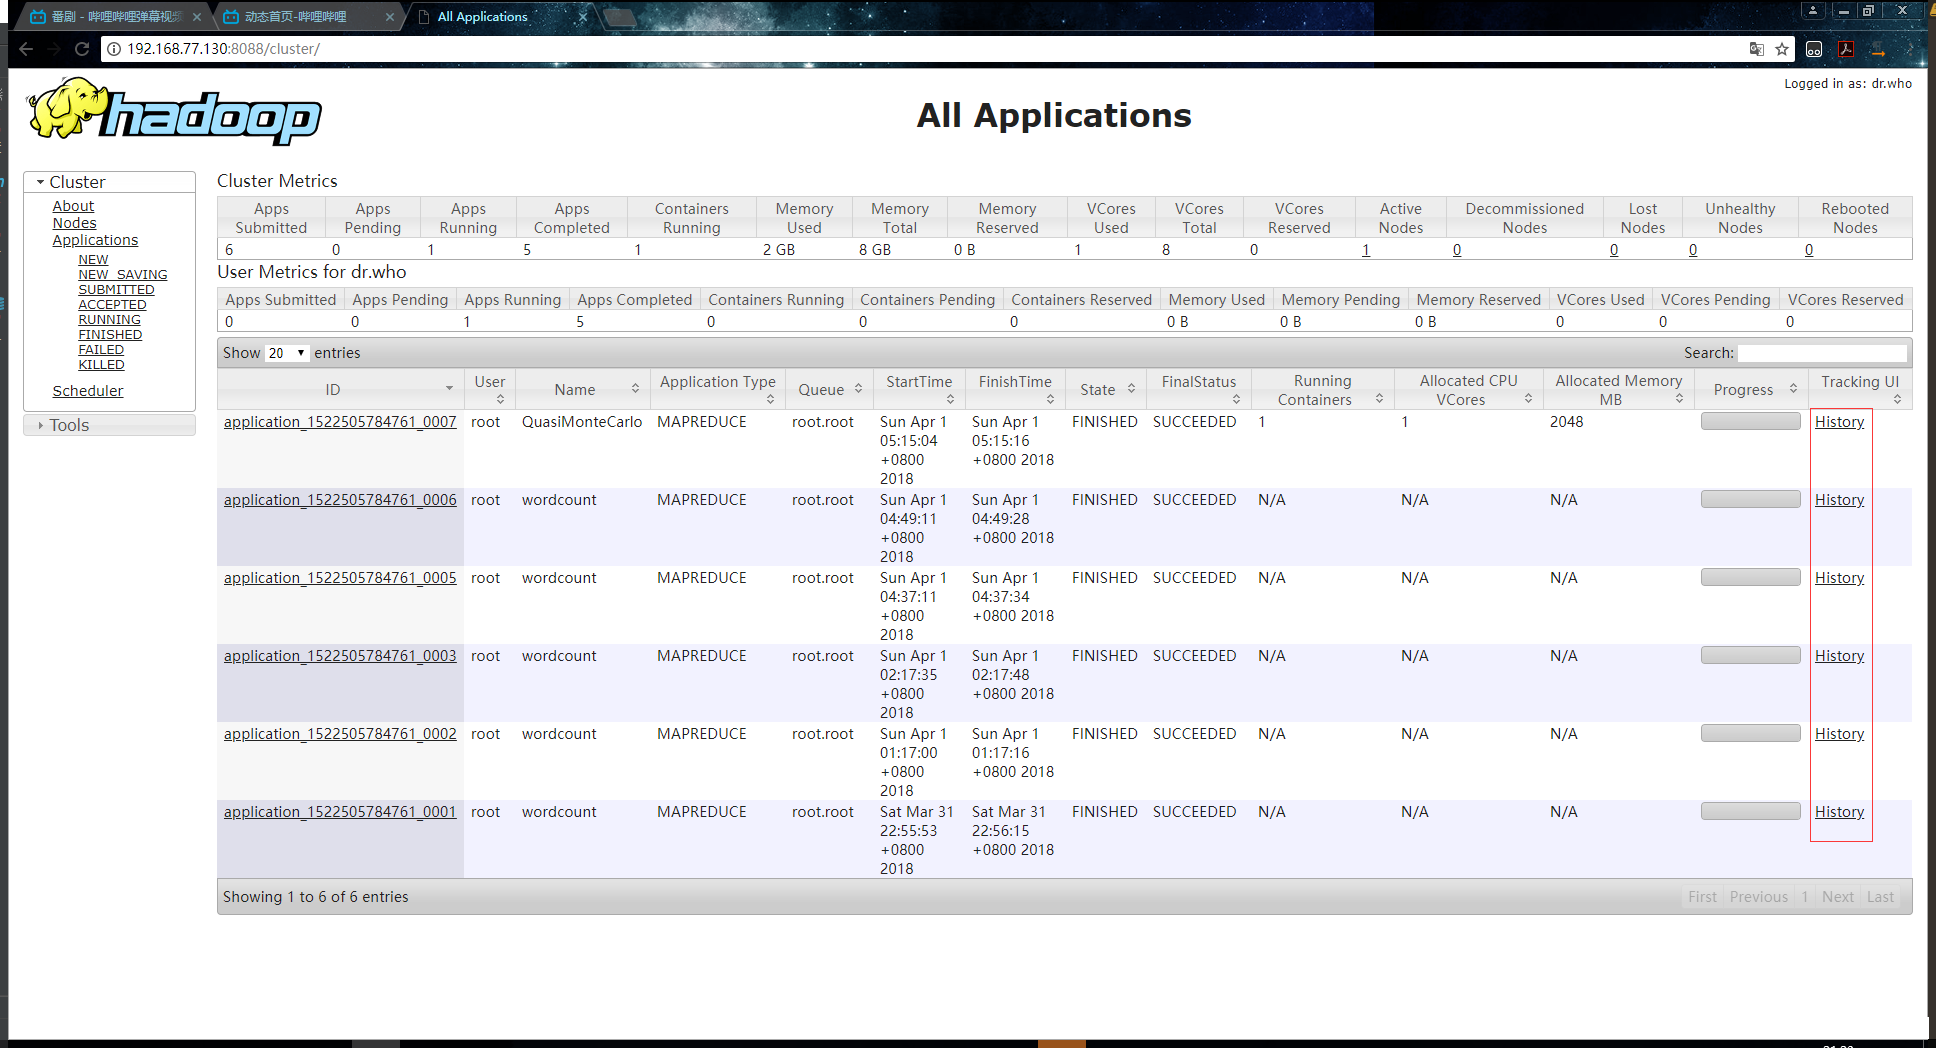Open the Scheduler link
The width and height of the screenshot is (1936, 1048).
(88, 391)
